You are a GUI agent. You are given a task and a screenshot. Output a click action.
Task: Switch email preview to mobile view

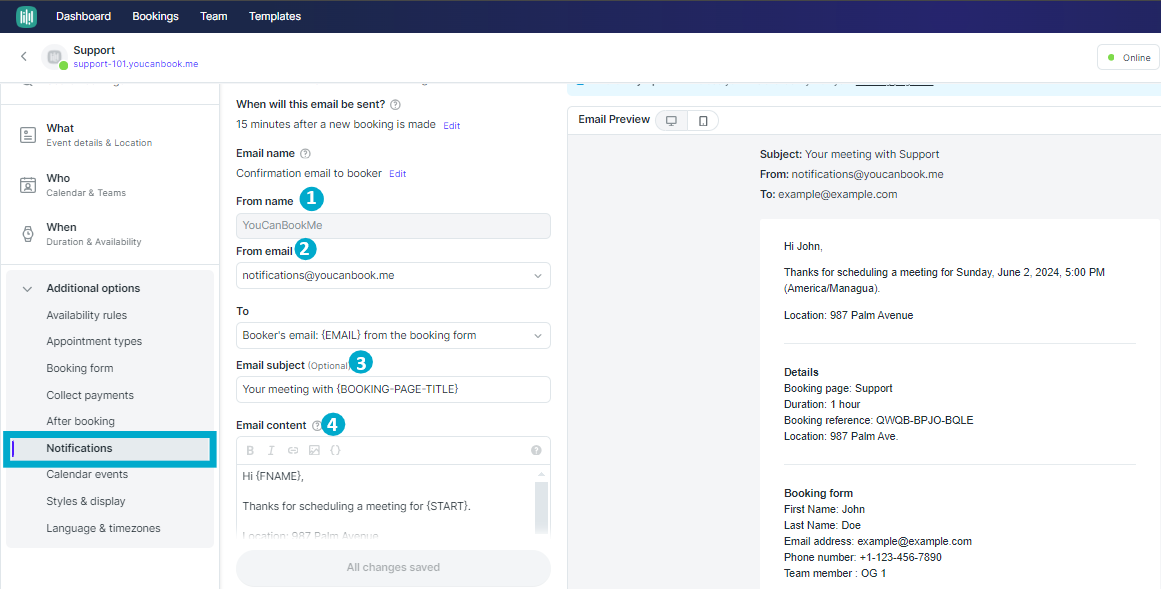(x=703, y=121)
